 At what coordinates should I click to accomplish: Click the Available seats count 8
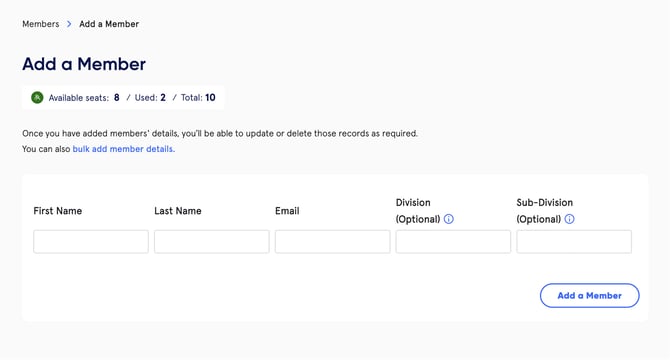click(117, 98)
